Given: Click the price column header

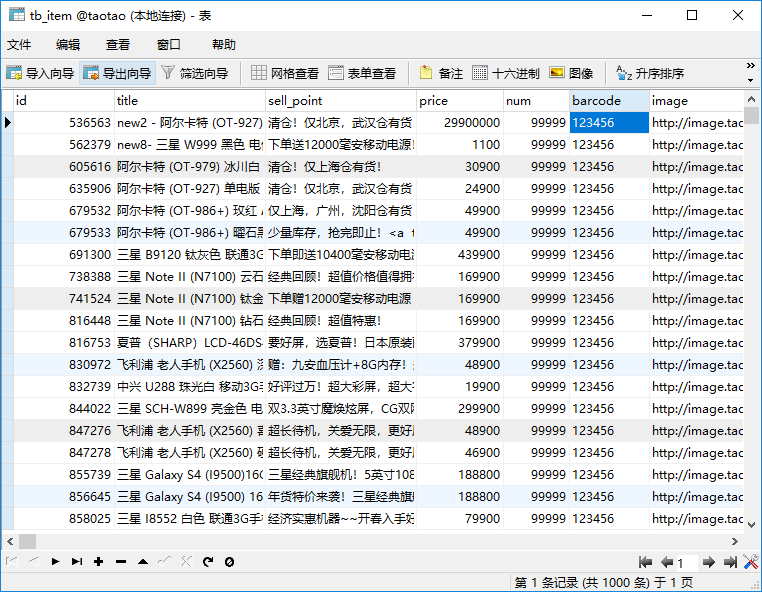Looking at the screenshot, I should [x=460, y=101].
